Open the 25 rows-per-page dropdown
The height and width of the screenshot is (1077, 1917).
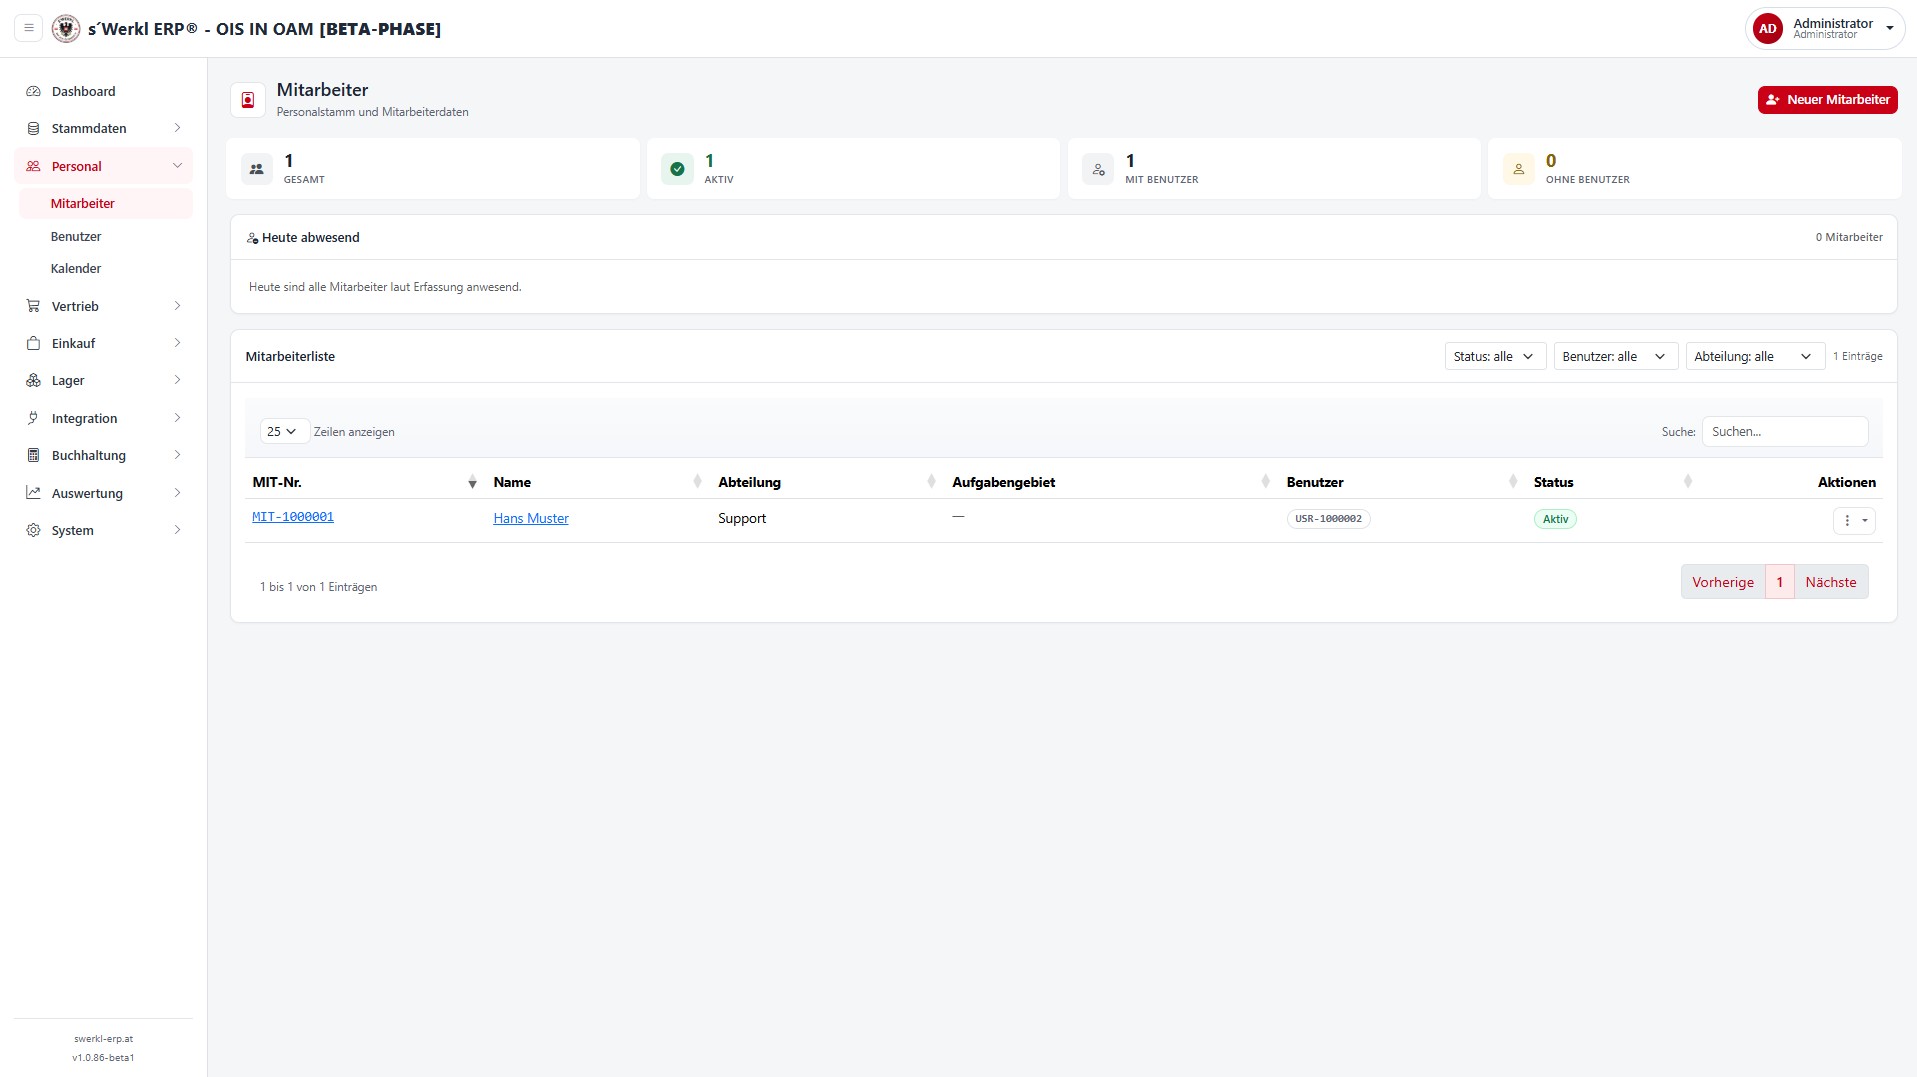point(284,431)
